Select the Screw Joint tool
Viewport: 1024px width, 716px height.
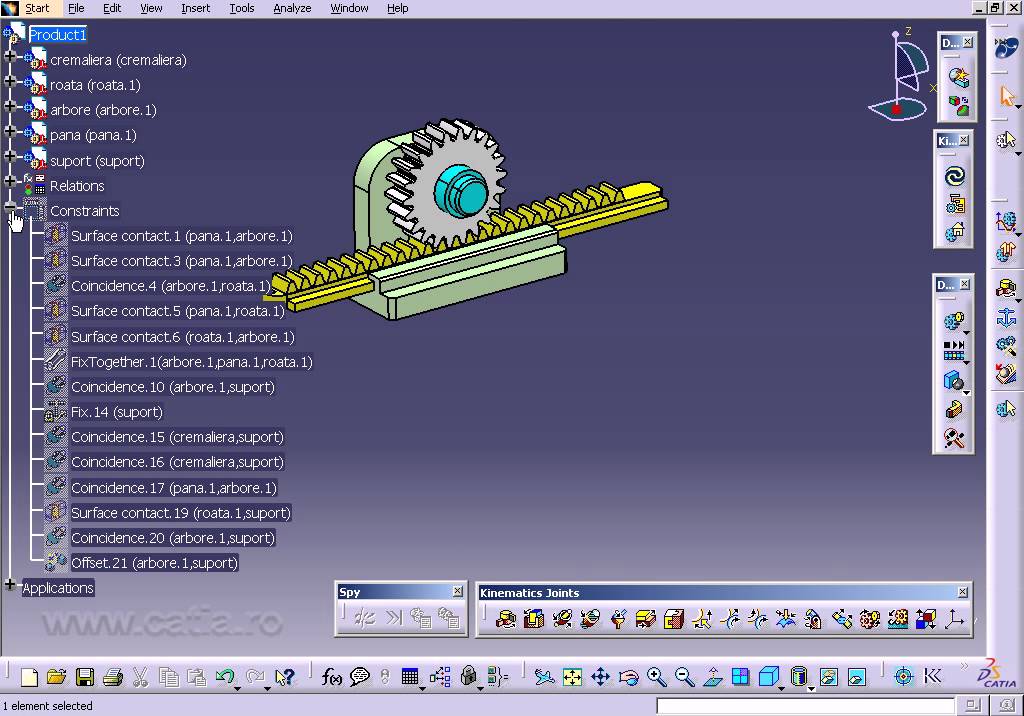pos(590,618)
